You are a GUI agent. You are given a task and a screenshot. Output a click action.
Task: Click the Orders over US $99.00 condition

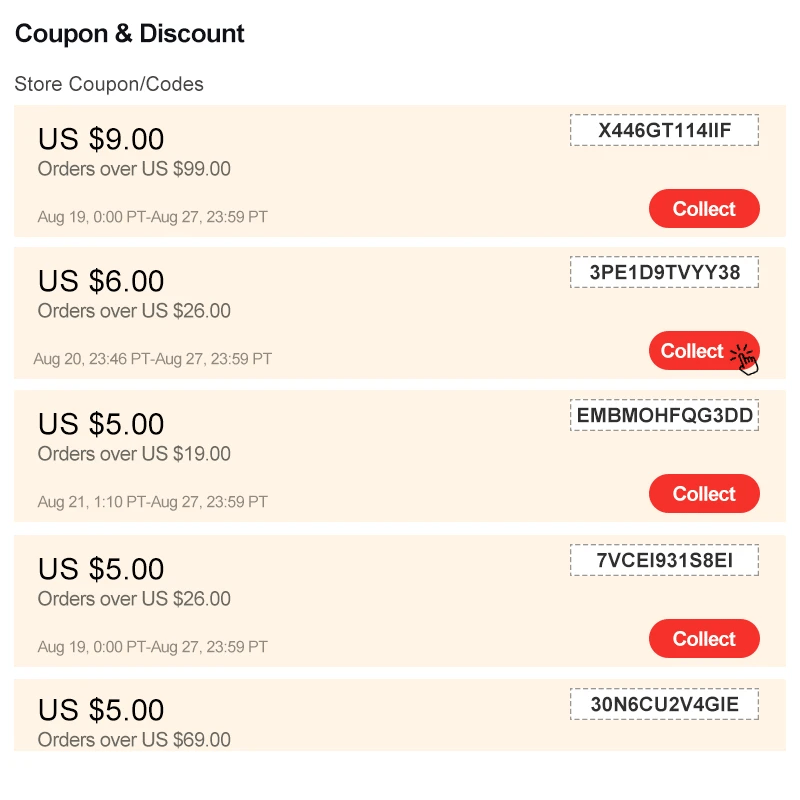pos(133,169)
